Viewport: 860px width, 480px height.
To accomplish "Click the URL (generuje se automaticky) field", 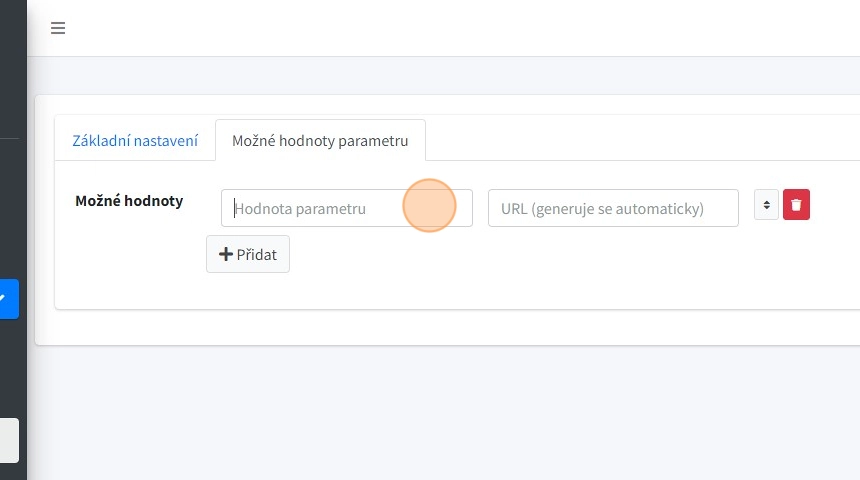I will tap(613, 208).
